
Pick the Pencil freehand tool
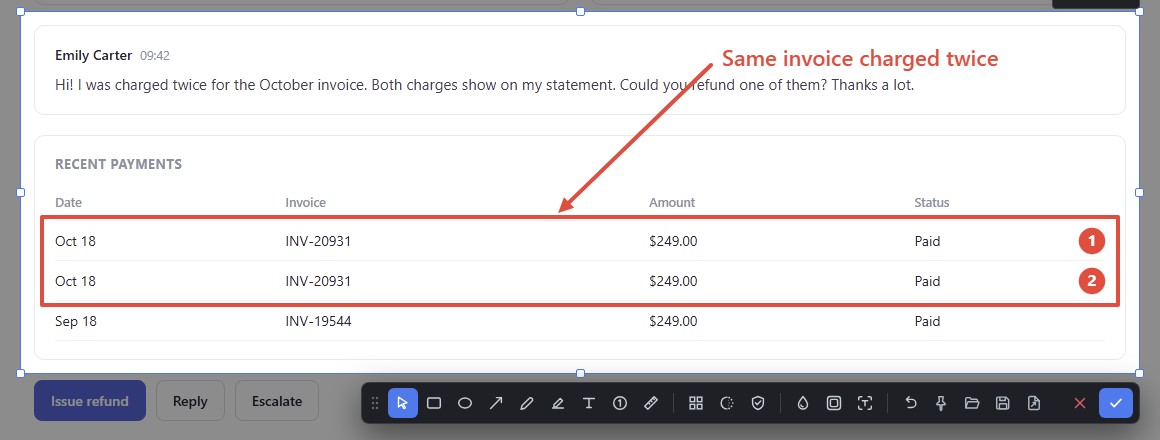[527, 403]
